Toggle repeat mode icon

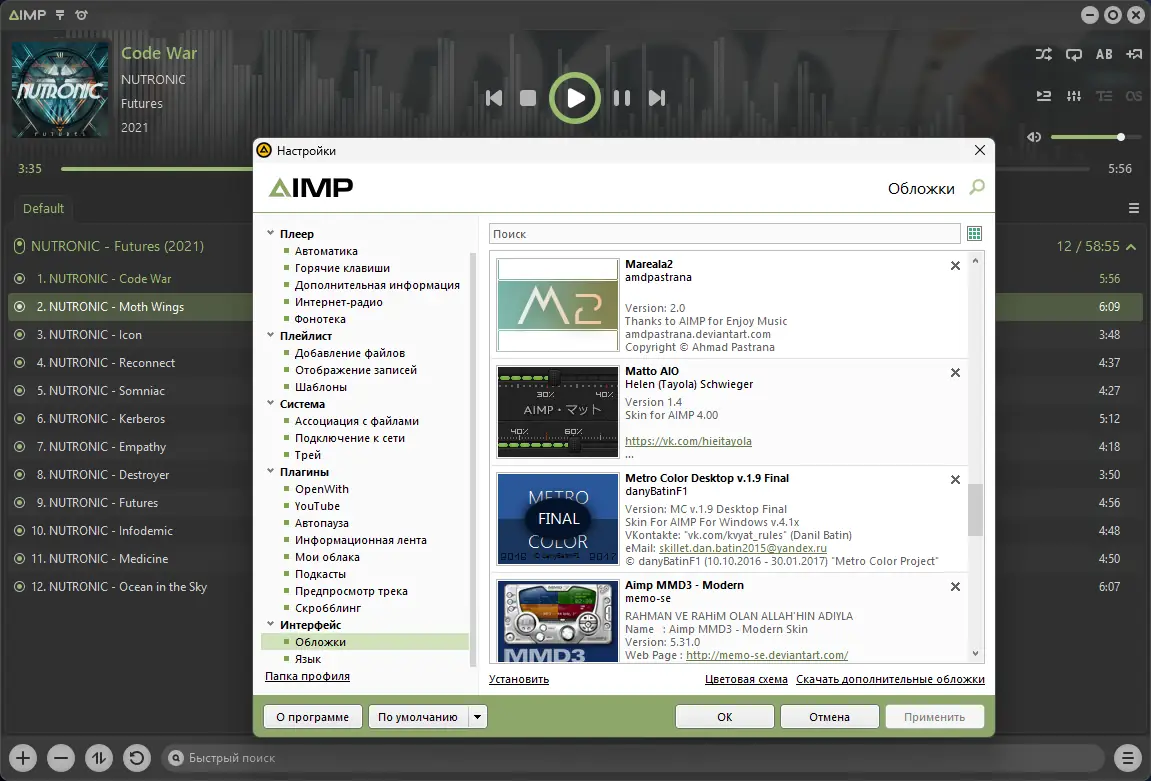(x=1074, y=54)
